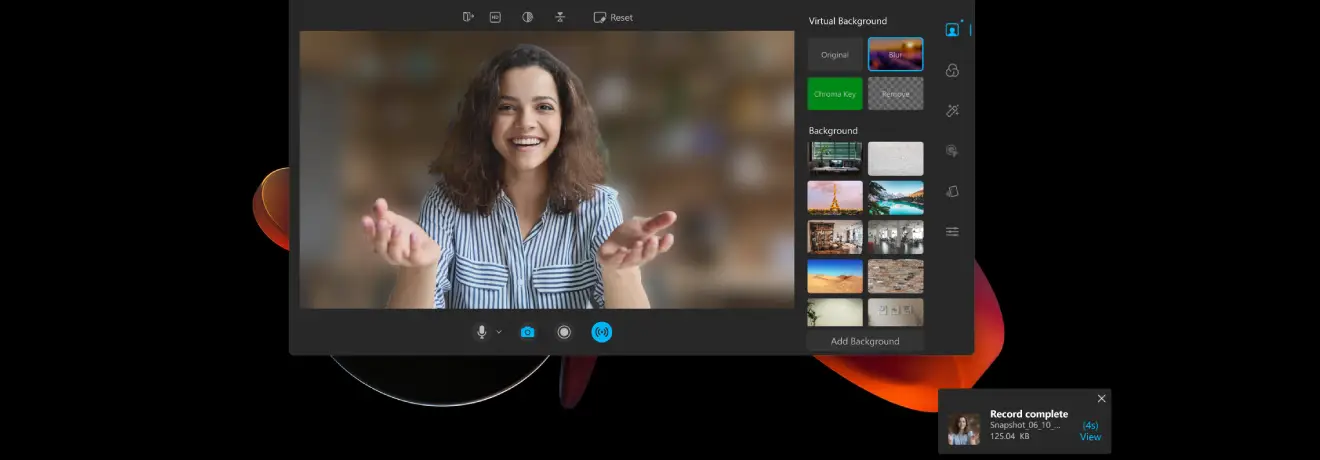The width and height of the screenshot is (1320, 460).
Task: Select the Chroma Key option
Action: [x=835, y=94]
